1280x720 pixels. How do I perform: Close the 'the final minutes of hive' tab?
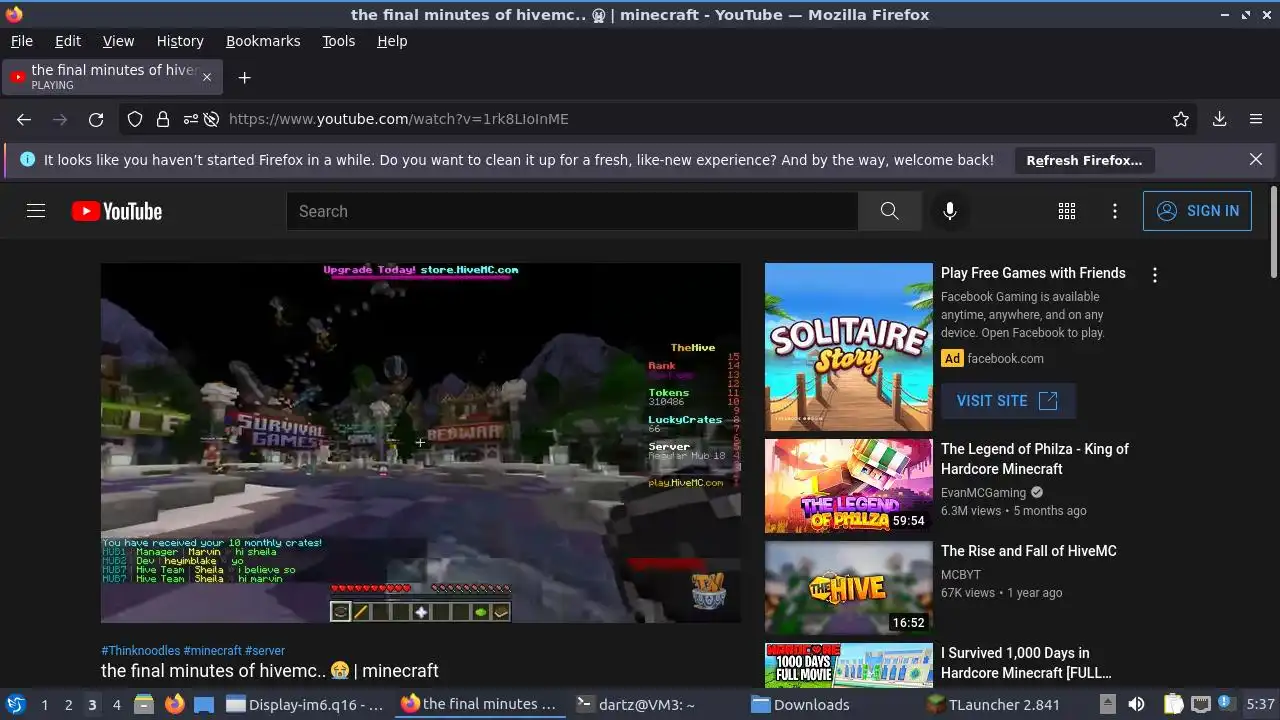207,77
